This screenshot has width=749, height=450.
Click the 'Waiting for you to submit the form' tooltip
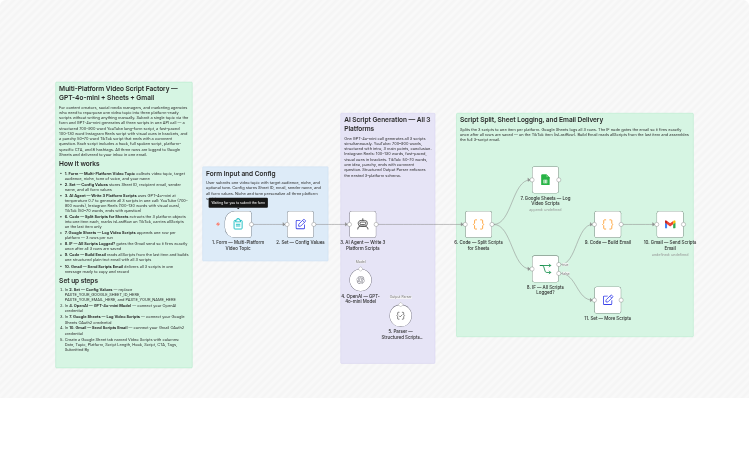pyautogui.click(x=238, y=202)
